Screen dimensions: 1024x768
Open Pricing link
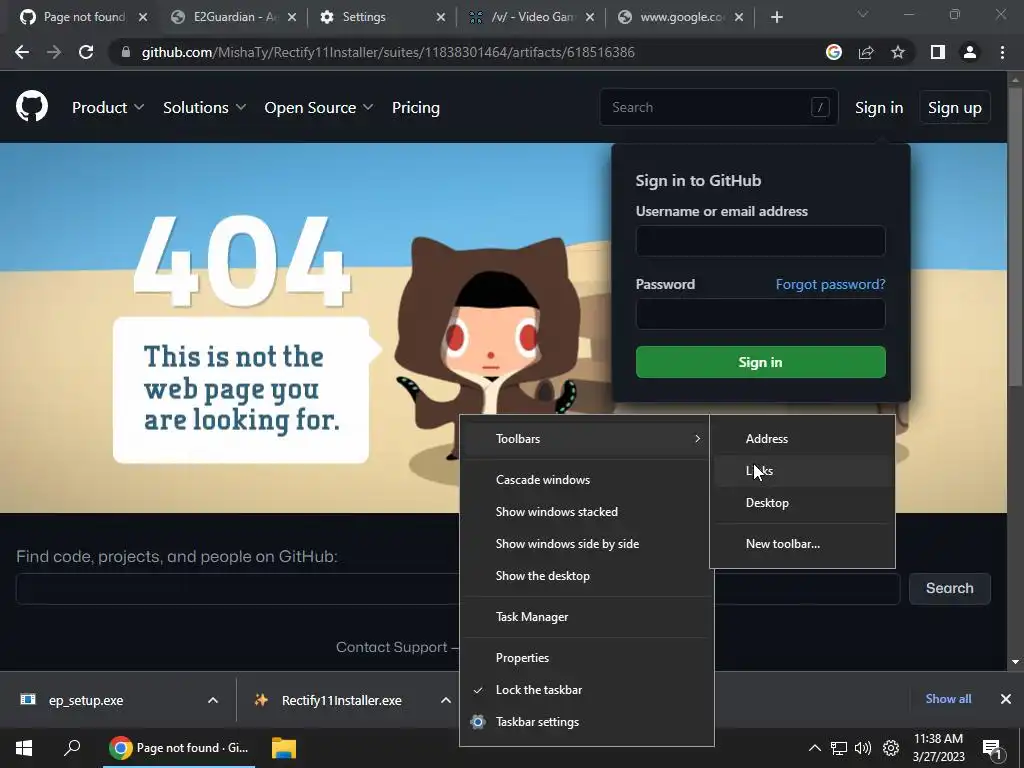[x=415, y=108]
